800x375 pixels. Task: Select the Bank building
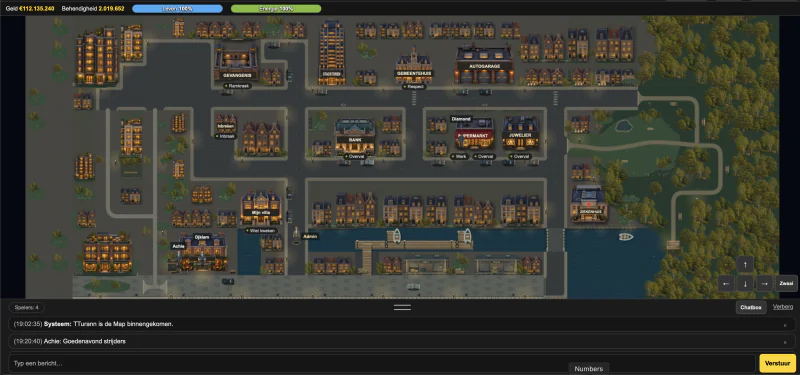tap(355, 137)
